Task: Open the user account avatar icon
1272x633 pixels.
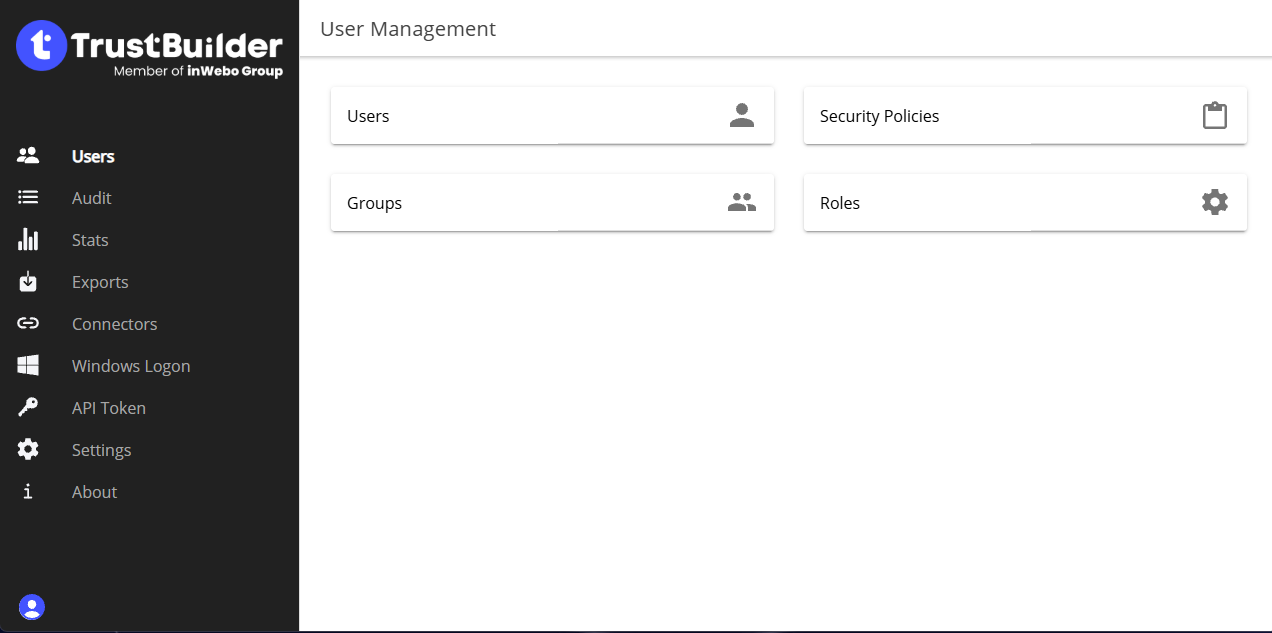Action: [x=32, y=607]
